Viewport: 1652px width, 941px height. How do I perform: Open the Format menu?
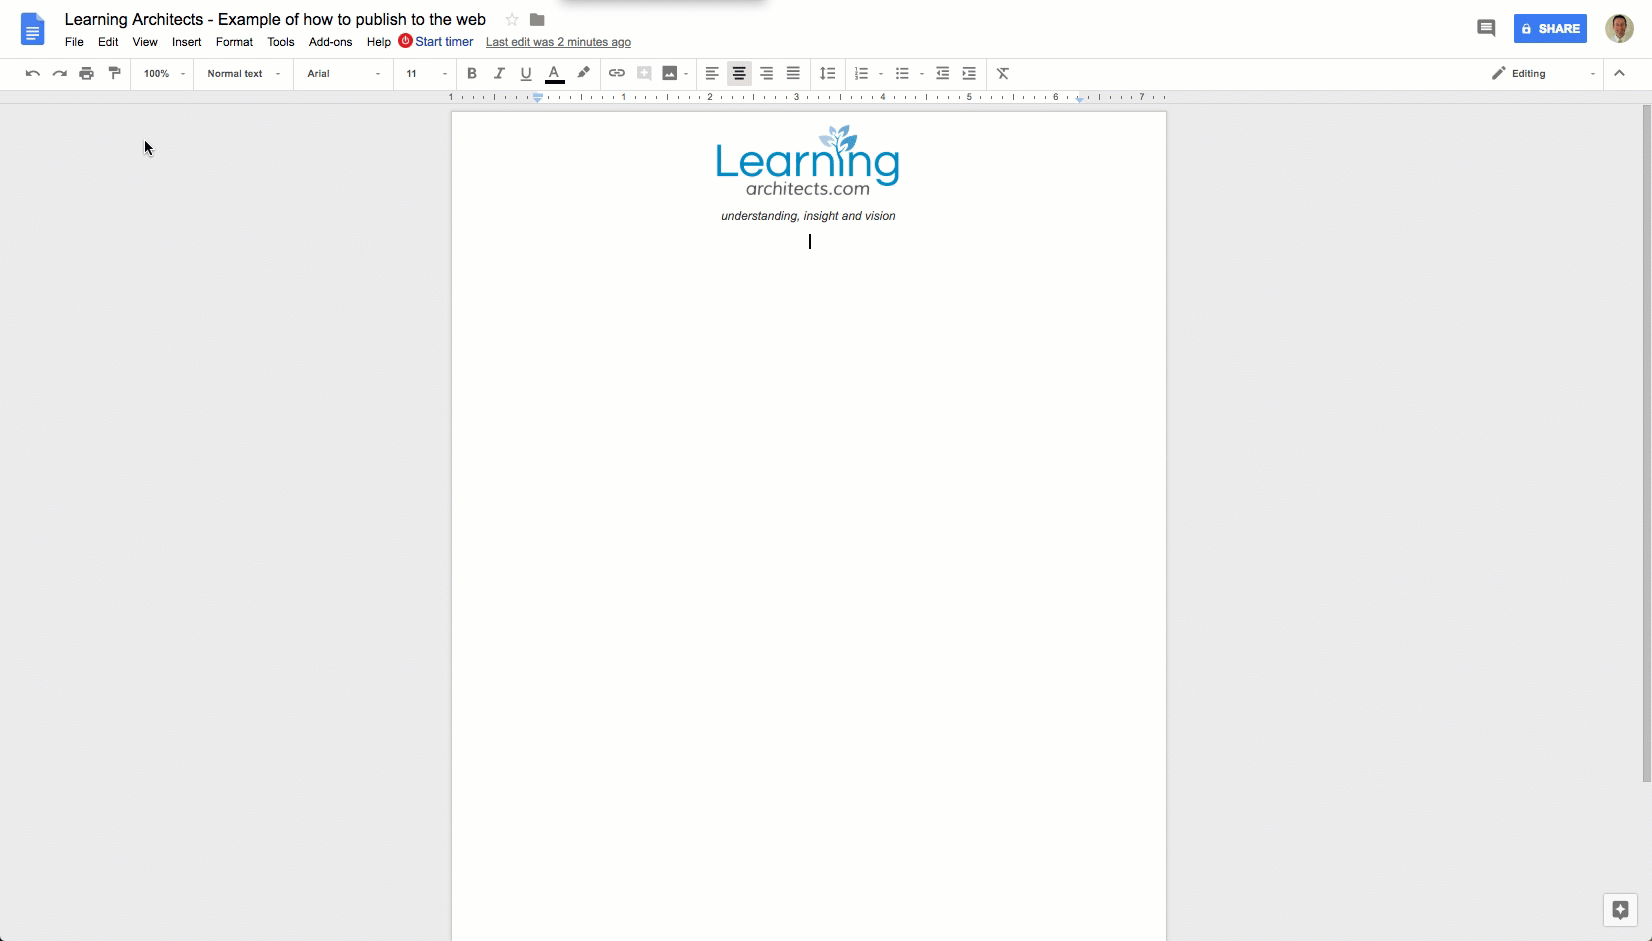(234, 42)
